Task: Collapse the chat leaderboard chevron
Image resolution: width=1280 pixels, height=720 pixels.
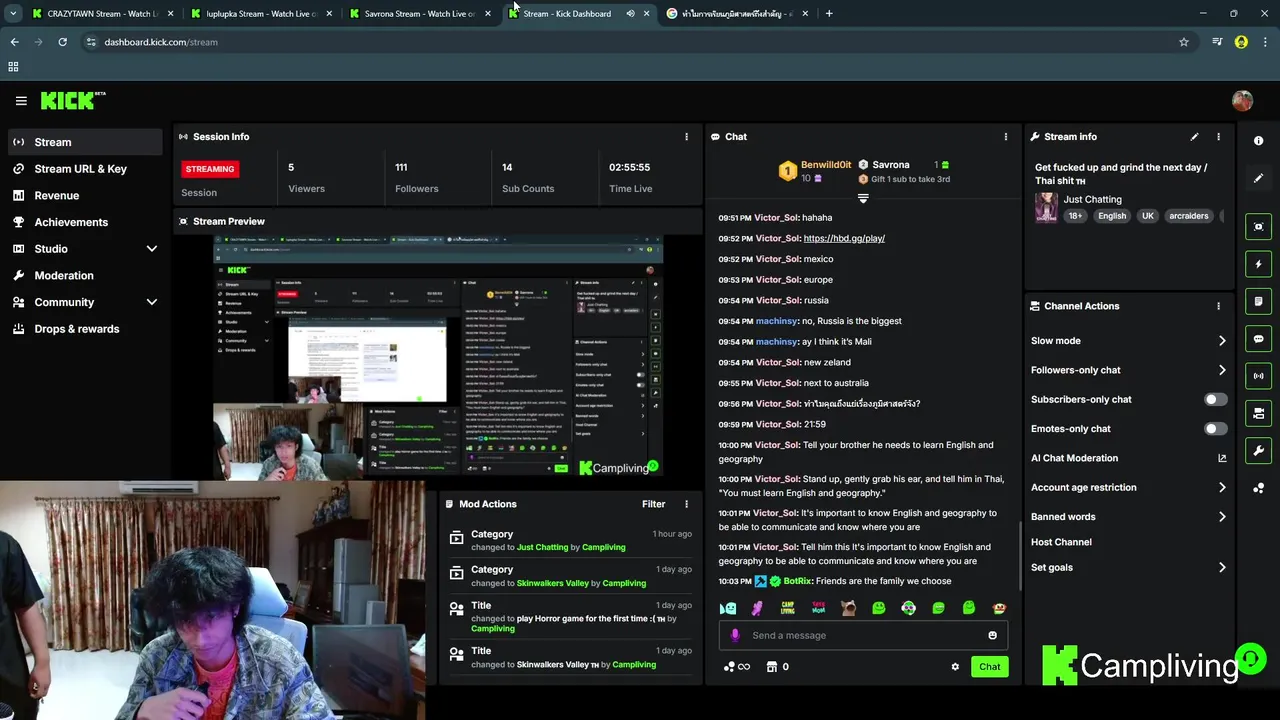Action: pyautogui.click(x=863, y=198)
